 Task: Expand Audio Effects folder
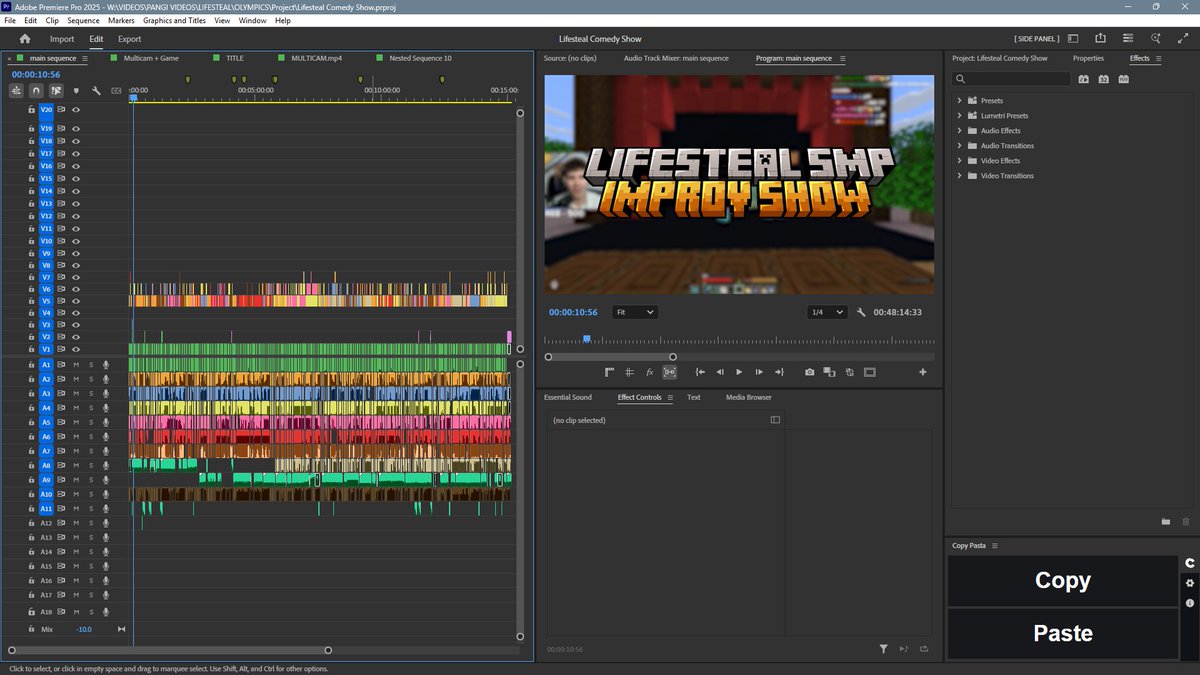coord(959,131)
